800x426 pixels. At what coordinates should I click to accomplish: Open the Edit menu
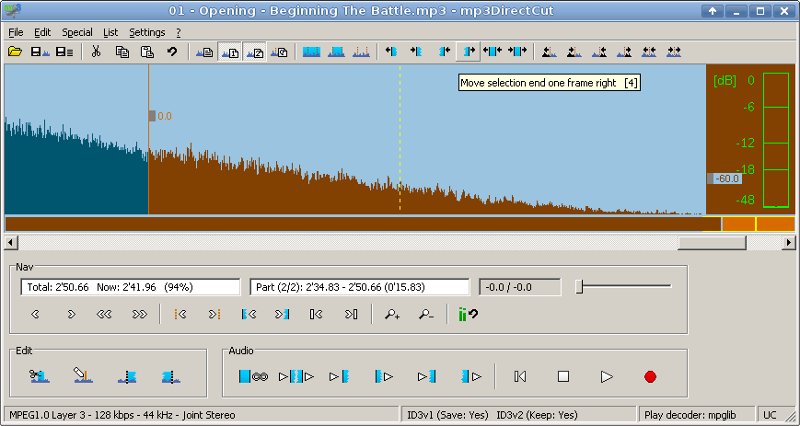tap(42, 33)
